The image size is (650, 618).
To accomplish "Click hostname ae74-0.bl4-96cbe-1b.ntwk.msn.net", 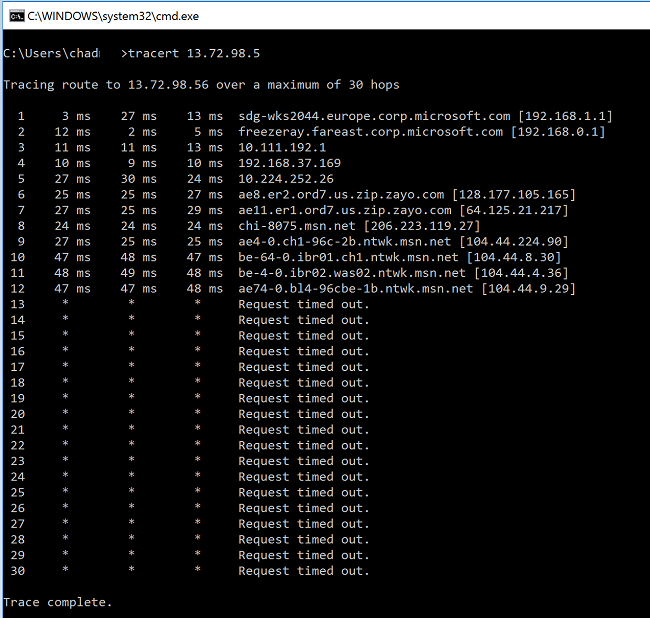I will (356, 289).
